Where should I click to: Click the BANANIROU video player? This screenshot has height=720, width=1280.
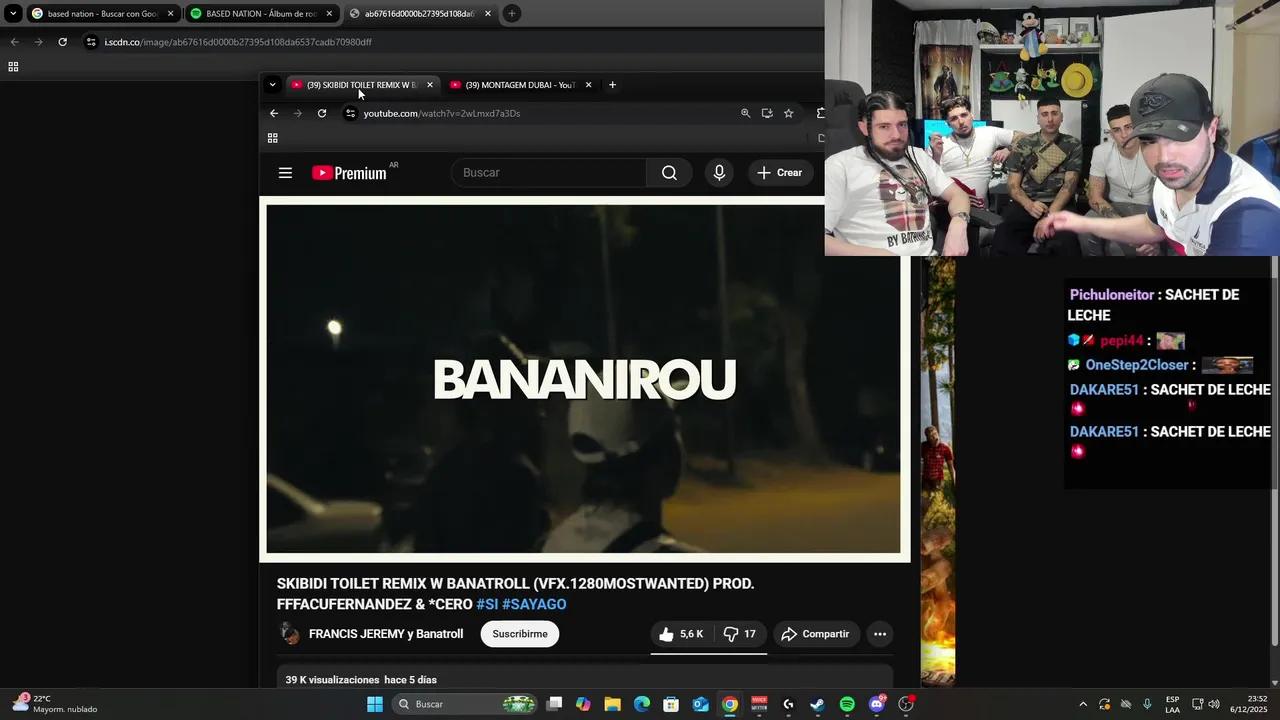[583, 378]
